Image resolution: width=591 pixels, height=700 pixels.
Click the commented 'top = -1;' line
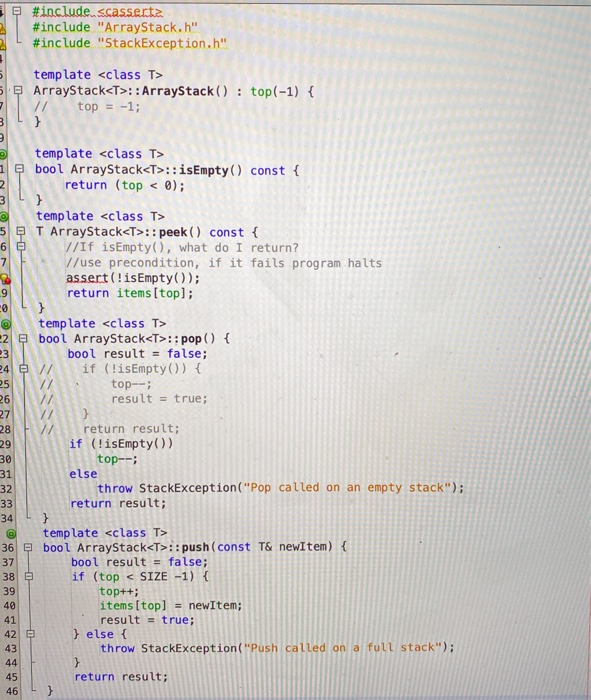click(108, 107)
